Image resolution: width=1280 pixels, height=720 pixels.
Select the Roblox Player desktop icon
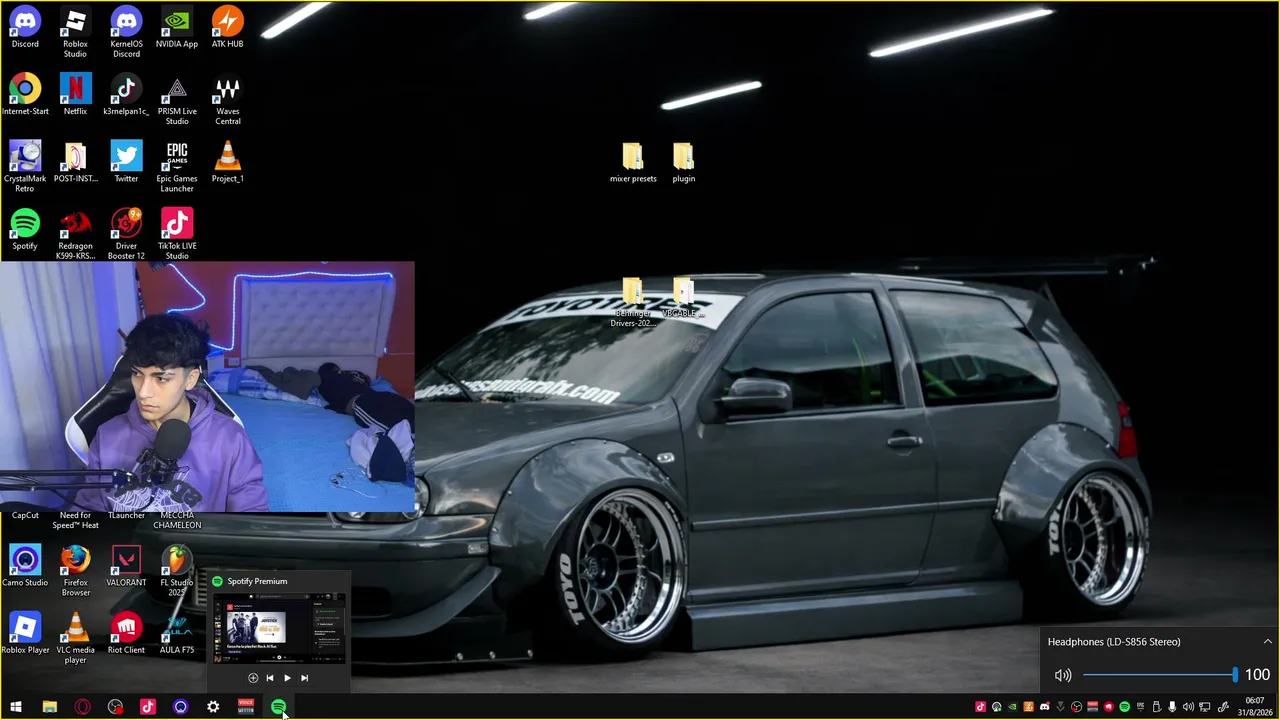[x=25, y=633]
